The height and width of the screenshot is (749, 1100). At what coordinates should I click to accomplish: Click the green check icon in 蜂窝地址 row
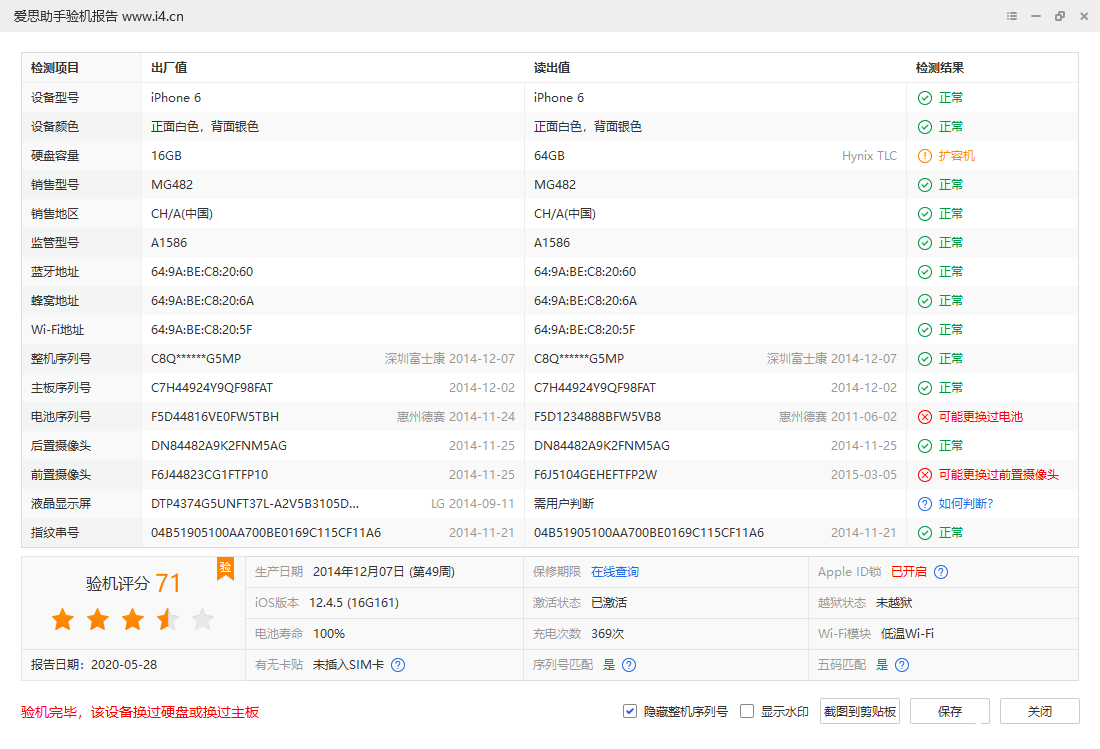click(x=925, y=301)
